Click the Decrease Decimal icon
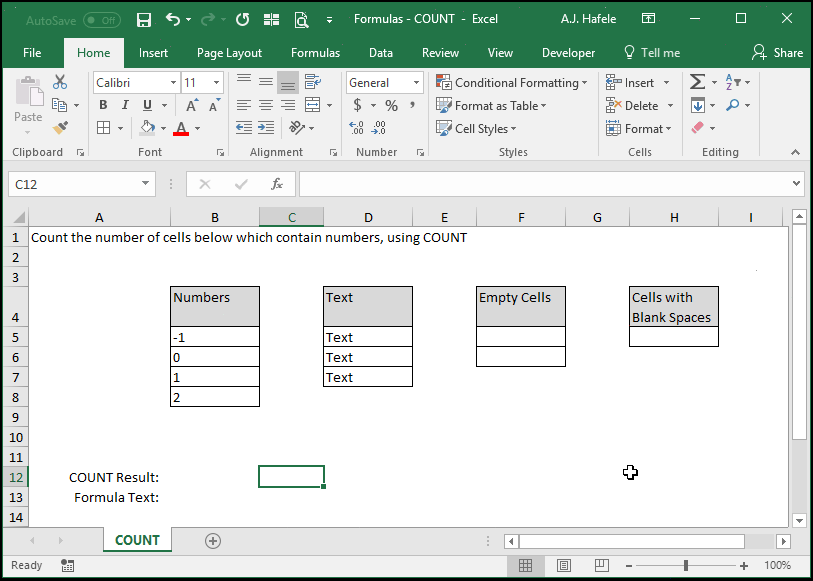The image size is (813, 581). [379, 127]
